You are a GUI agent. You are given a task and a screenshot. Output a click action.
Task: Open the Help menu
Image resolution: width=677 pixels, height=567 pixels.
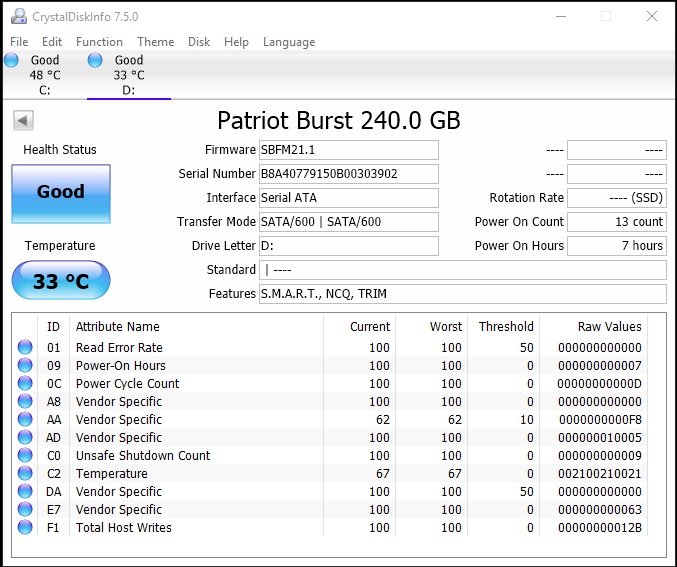[236, 42]
